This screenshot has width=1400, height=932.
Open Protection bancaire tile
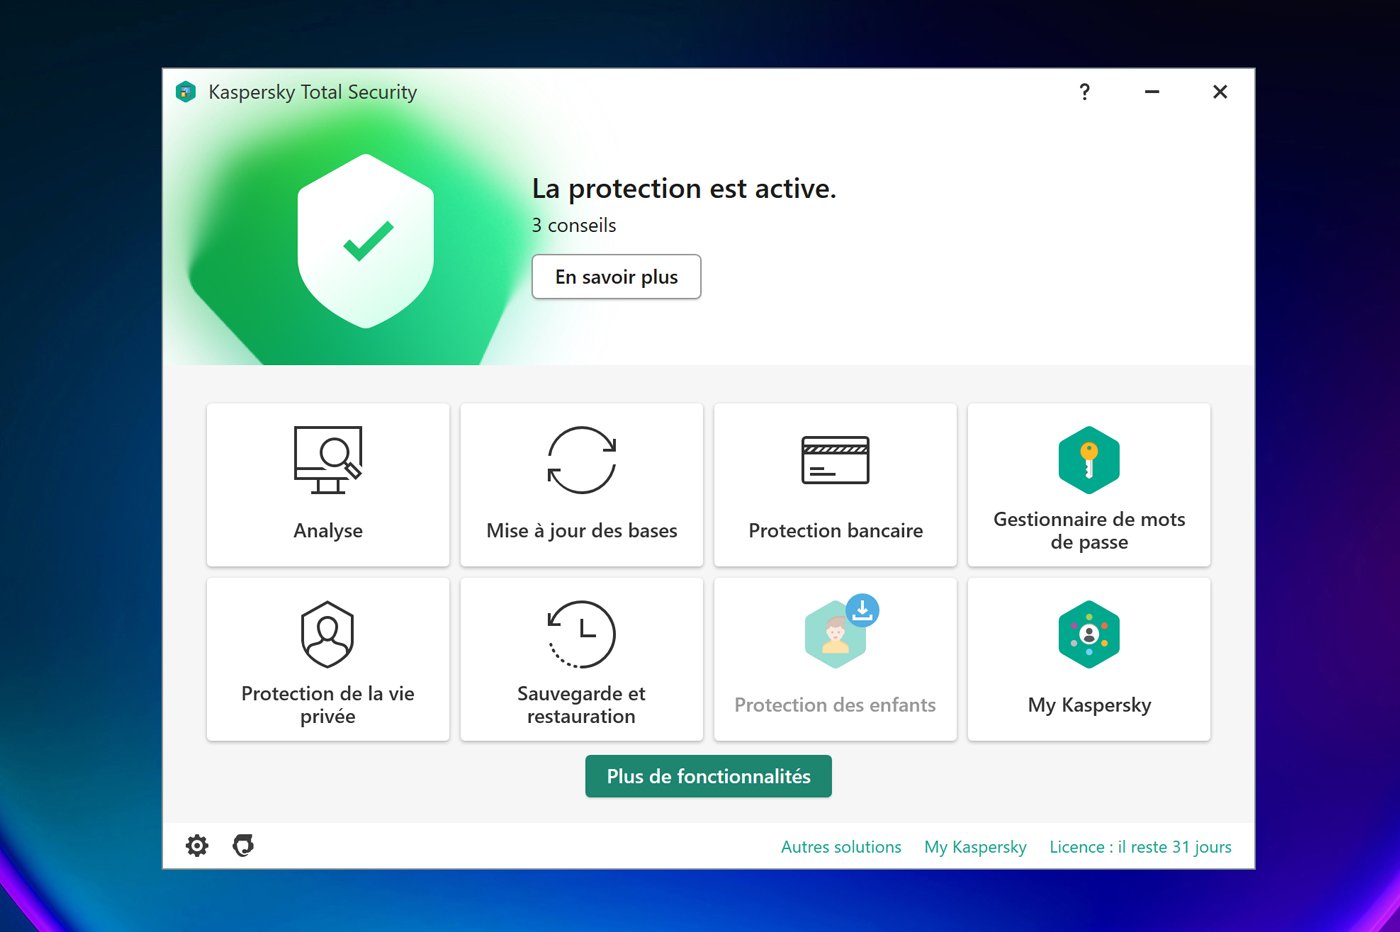pyautogui.click(x=835, y=485)
